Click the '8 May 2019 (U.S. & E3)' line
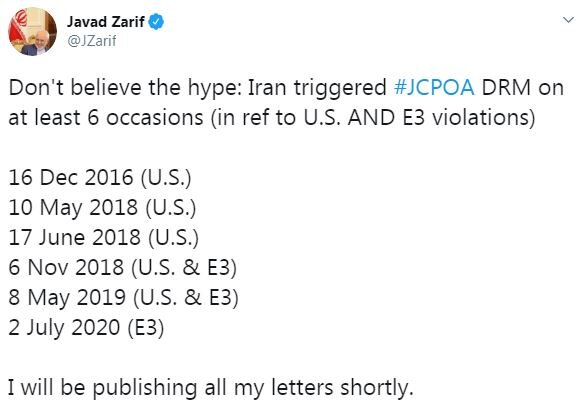The image size is (584, 406). click(x=123, y=298)
